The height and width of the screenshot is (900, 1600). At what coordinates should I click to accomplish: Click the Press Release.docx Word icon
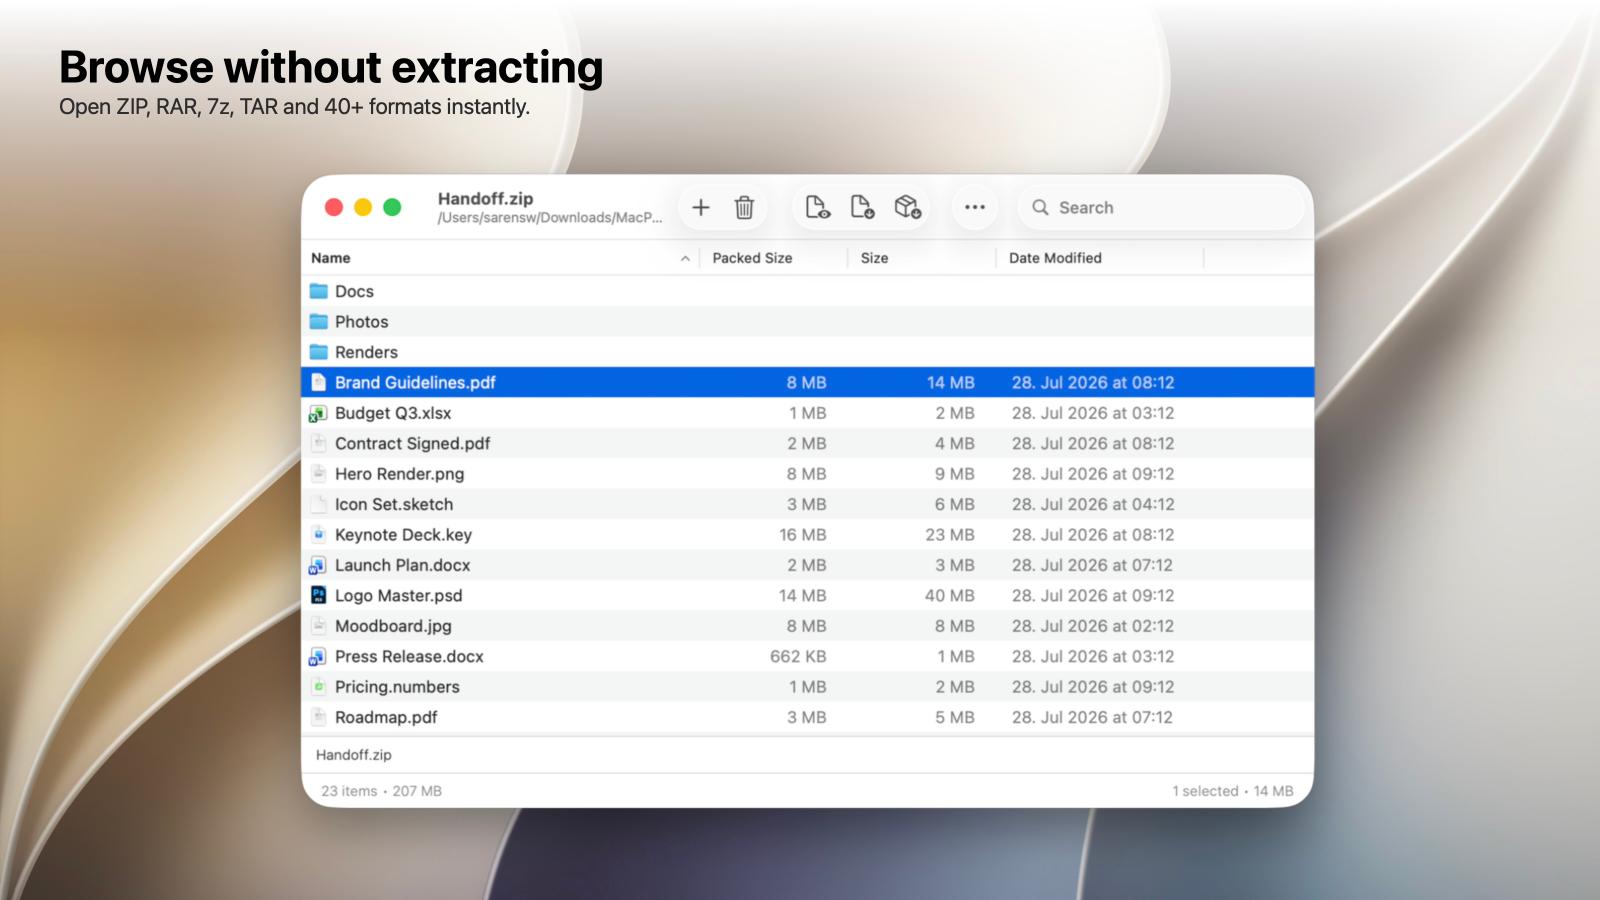318,656
